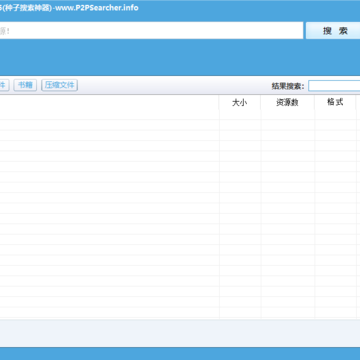Screen dimensions: 360x360
Task: Sort results by 资源数 column header
Action: [x=287, y=103]
